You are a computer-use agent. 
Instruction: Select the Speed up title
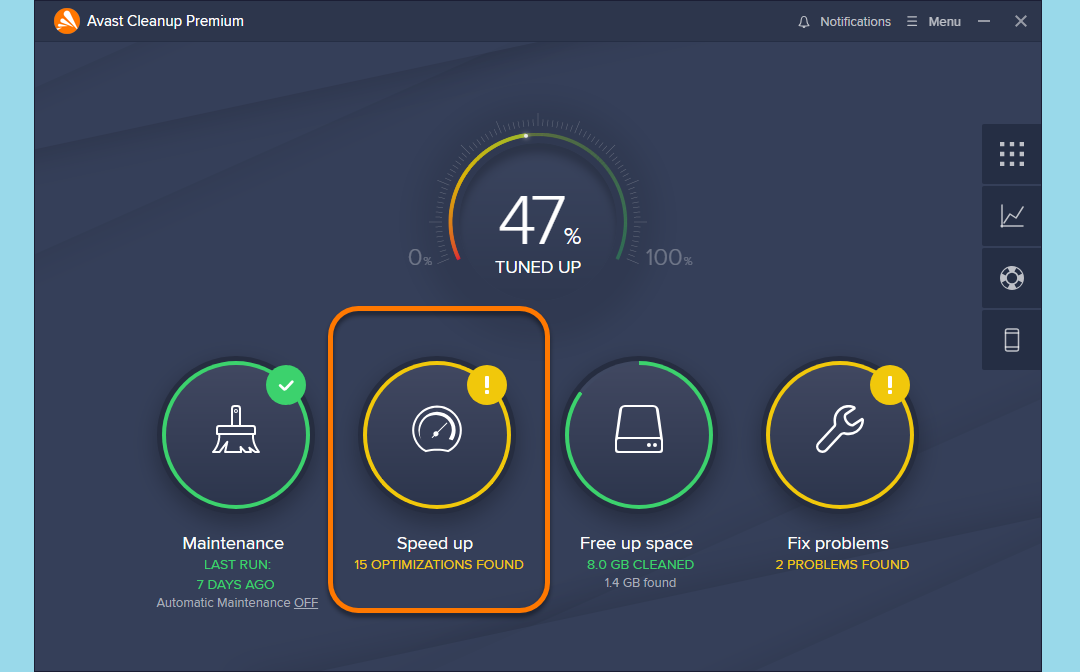pos(435,544)
